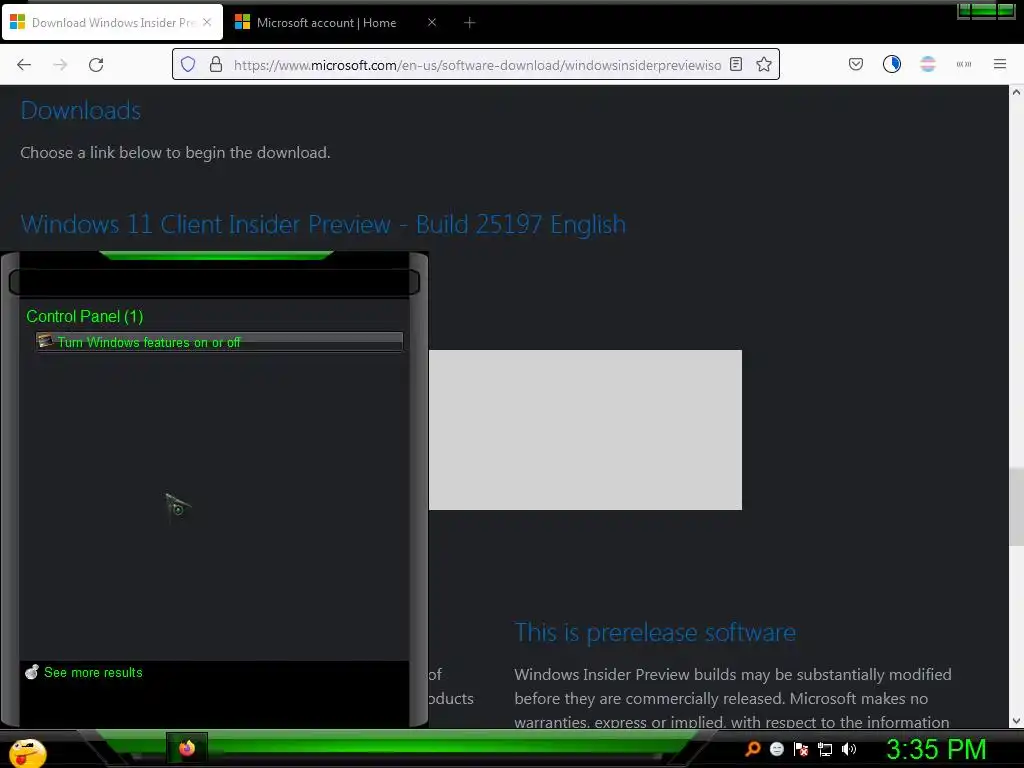
Task: Click the 3:35 PM clock
Action: pyautogui.click(x=936, y=749)
